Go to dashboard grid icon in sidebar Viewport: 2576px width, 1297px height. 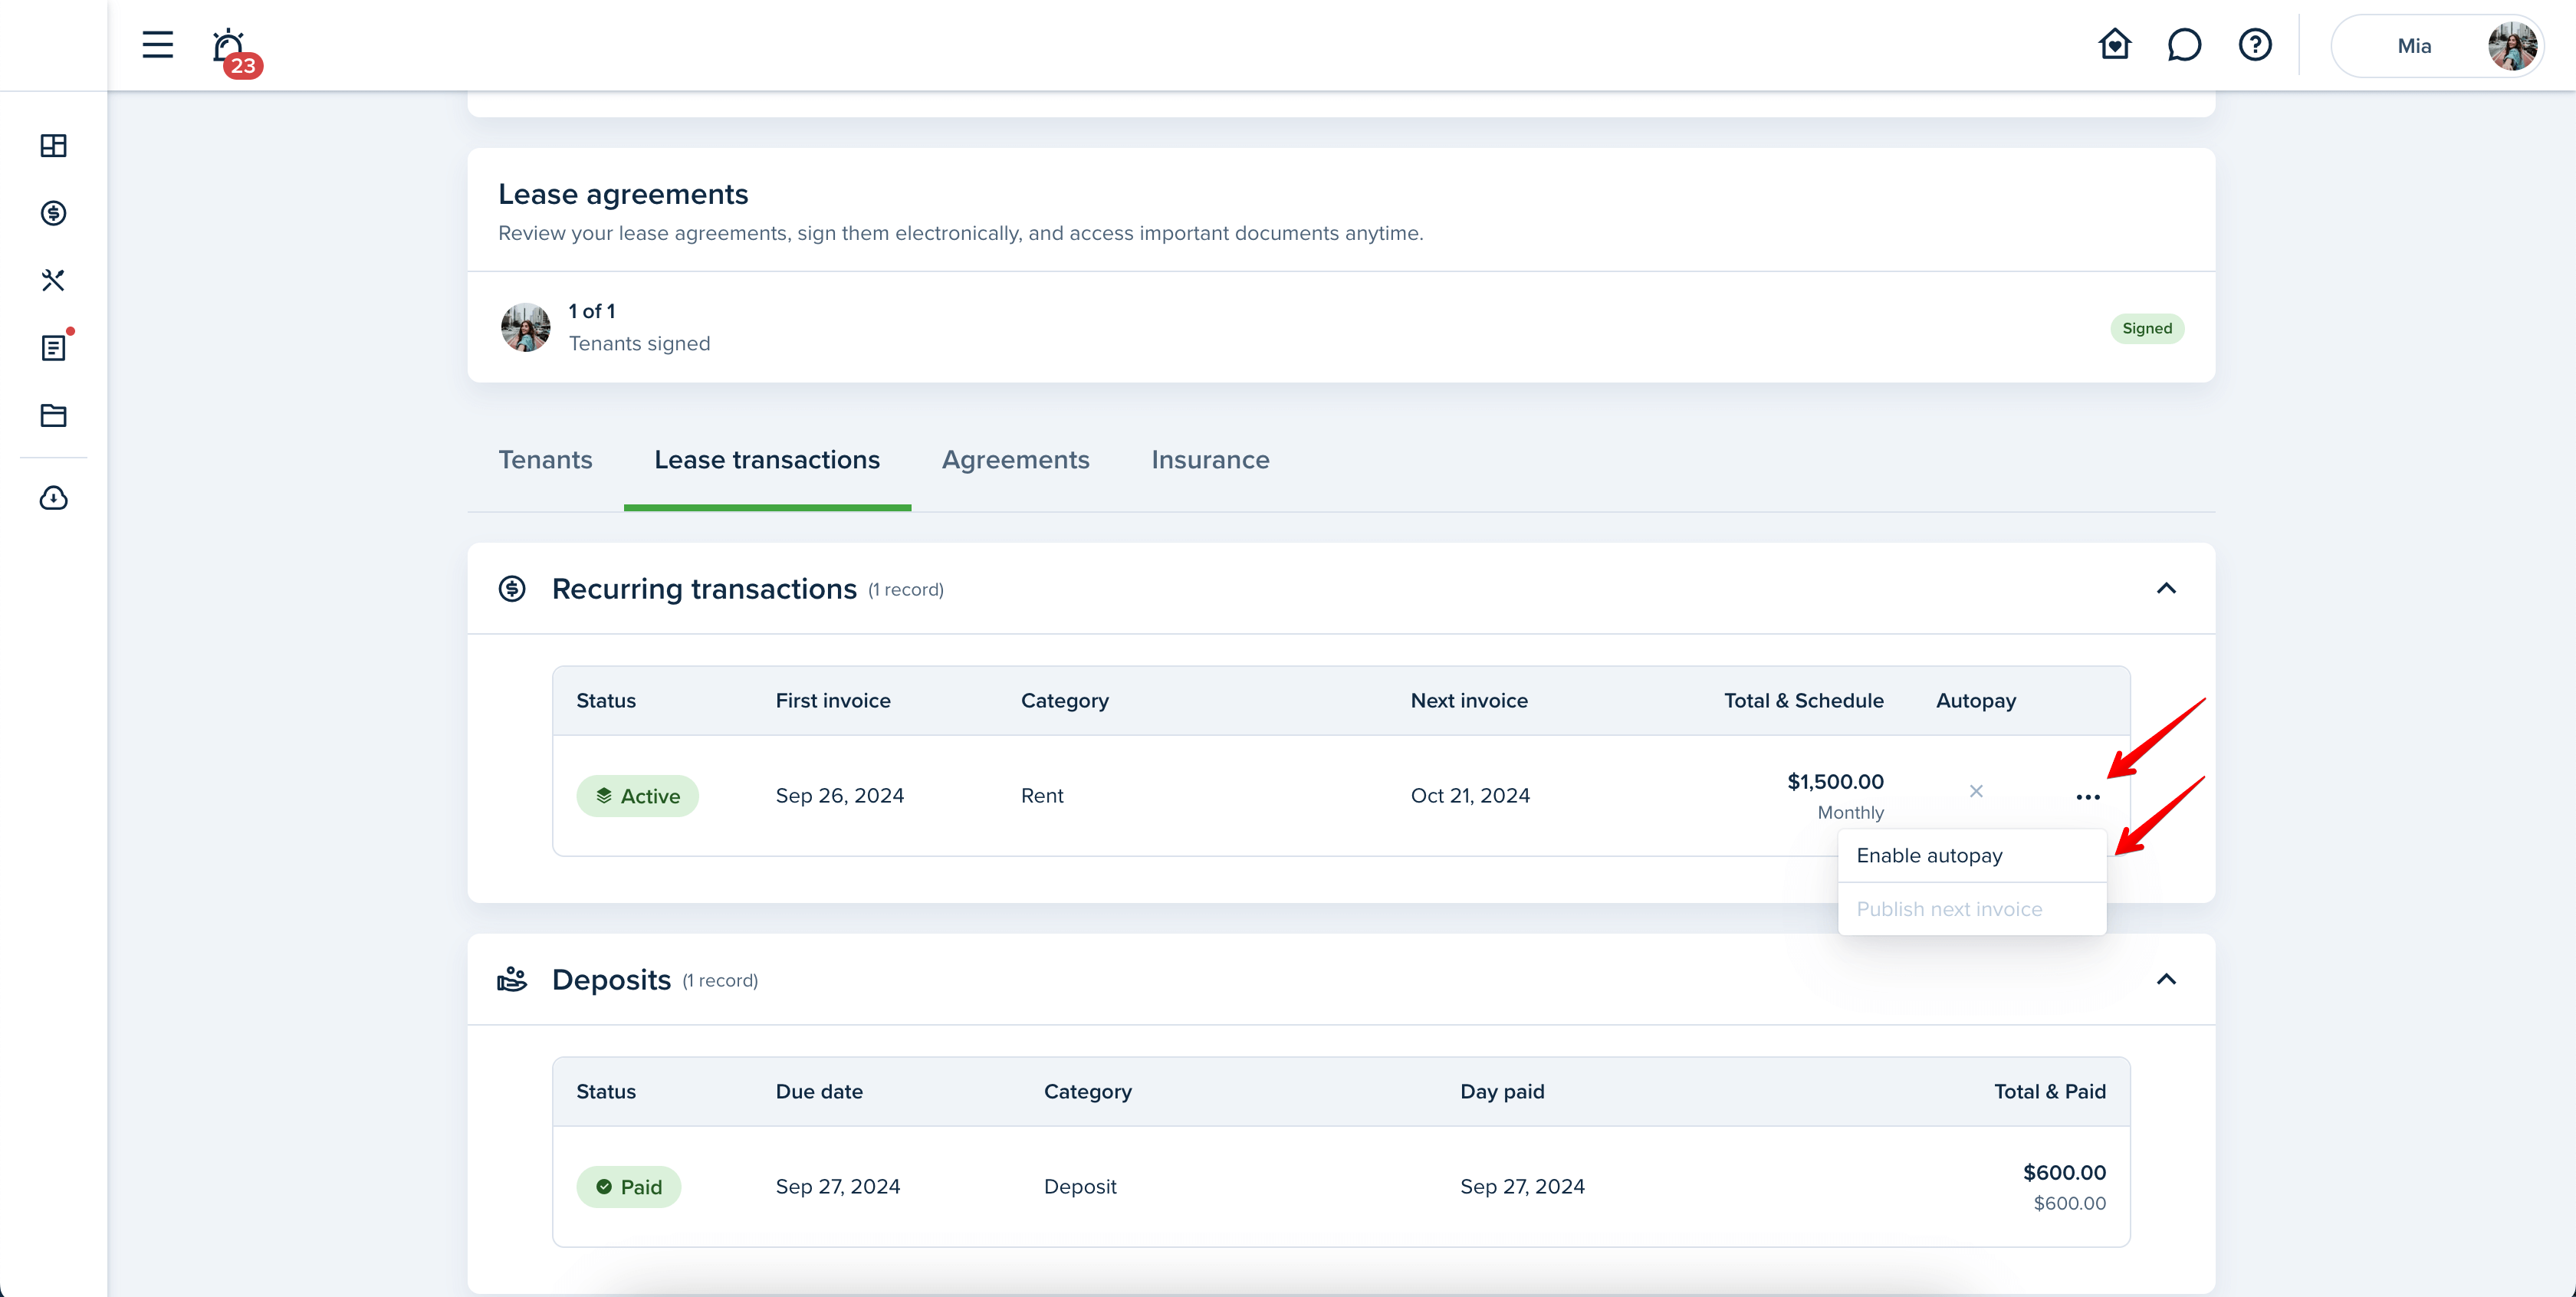54,146
